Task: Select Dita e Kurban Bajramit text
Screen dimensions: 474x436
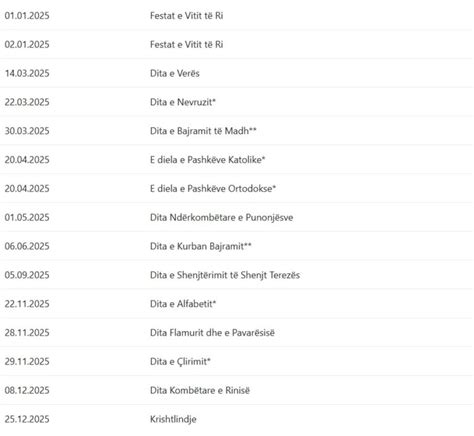Action: [x=201, y=246]
